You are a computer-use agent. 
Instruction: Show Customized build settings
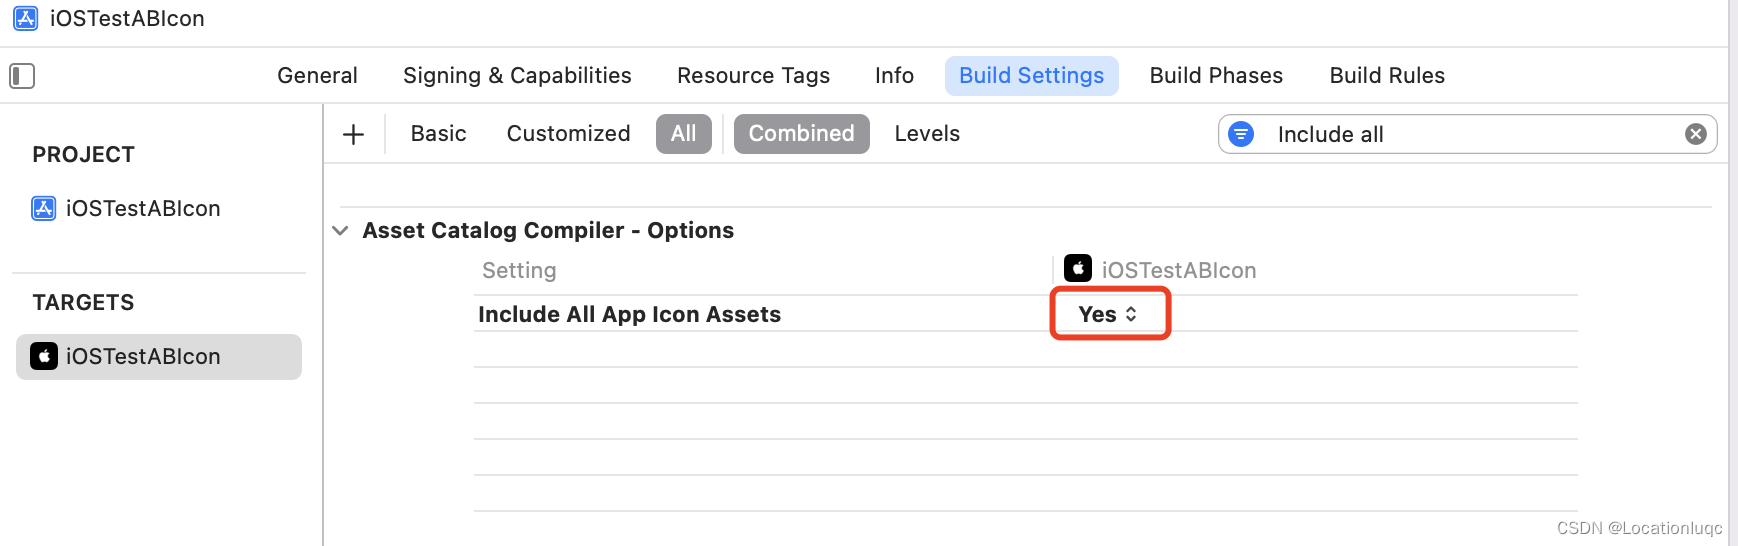[568, 134]
